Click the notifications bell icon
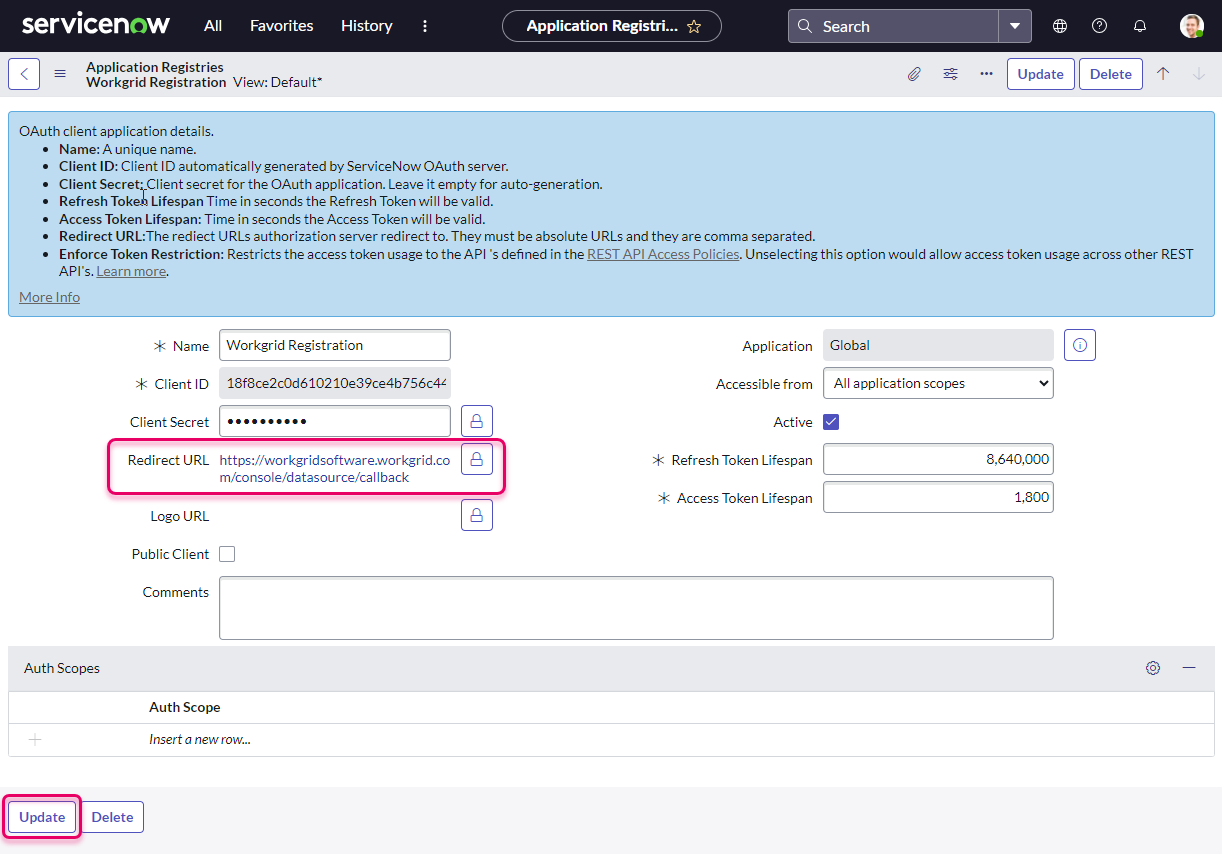The image size is (1222, 854). (1139, 25)
